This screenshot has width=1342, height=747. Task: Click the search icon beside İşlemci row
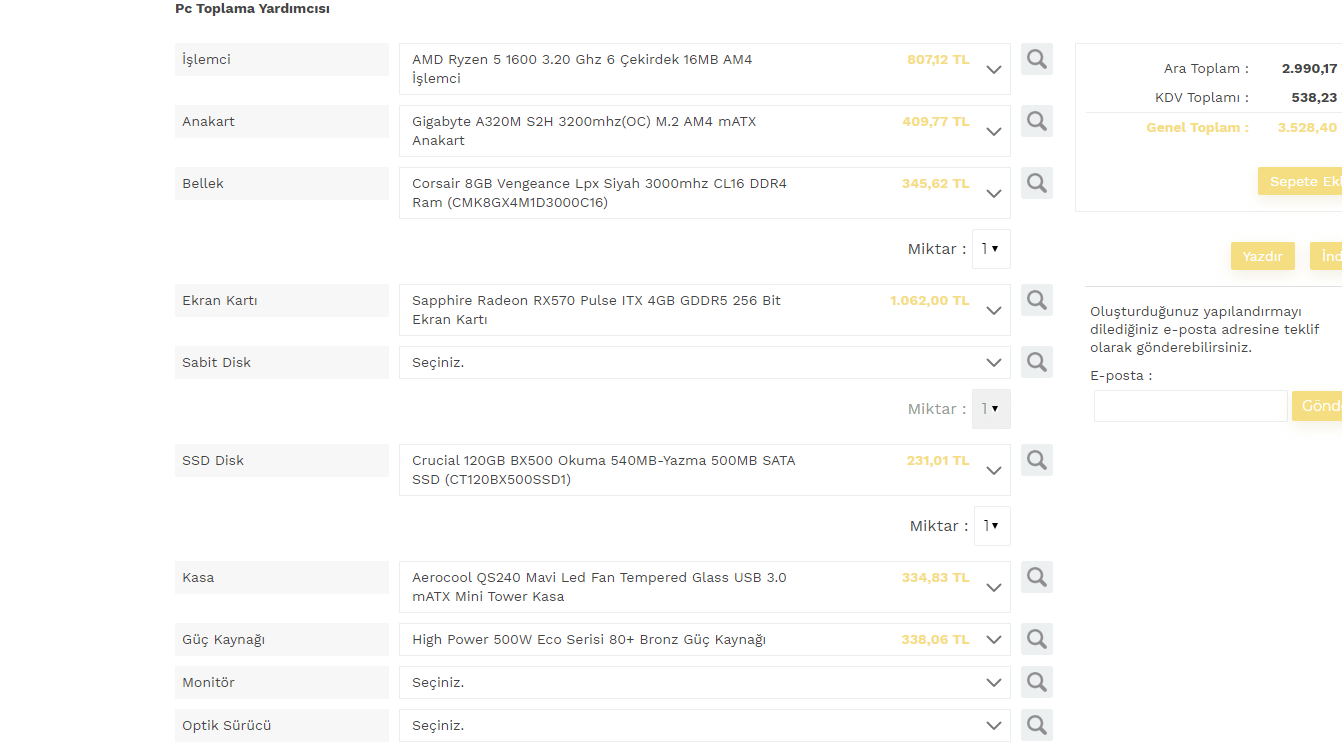click(x=1036, y=59)
